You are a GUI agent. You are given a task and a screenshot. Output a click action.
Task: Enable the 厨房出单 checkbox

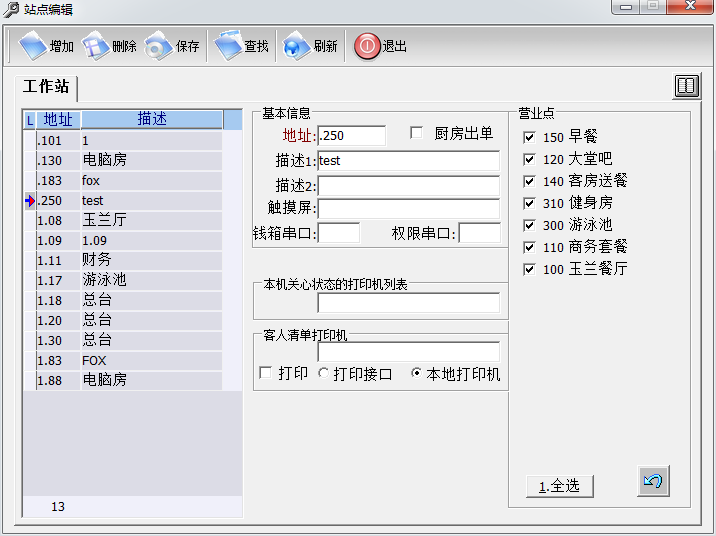[x=416, y=133]
